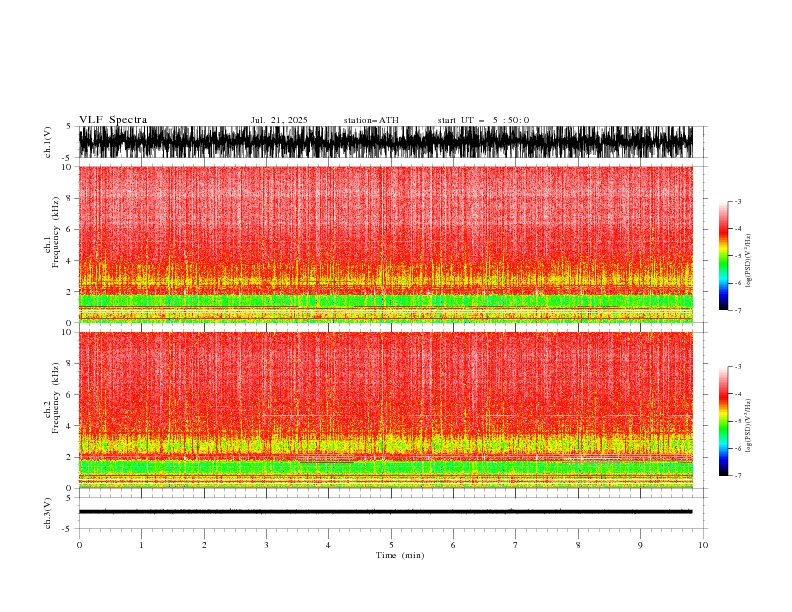The width and height of the screenshot is (792, 612).
Task: Click time axis tick label "10"
Action: tap(703, 545)
